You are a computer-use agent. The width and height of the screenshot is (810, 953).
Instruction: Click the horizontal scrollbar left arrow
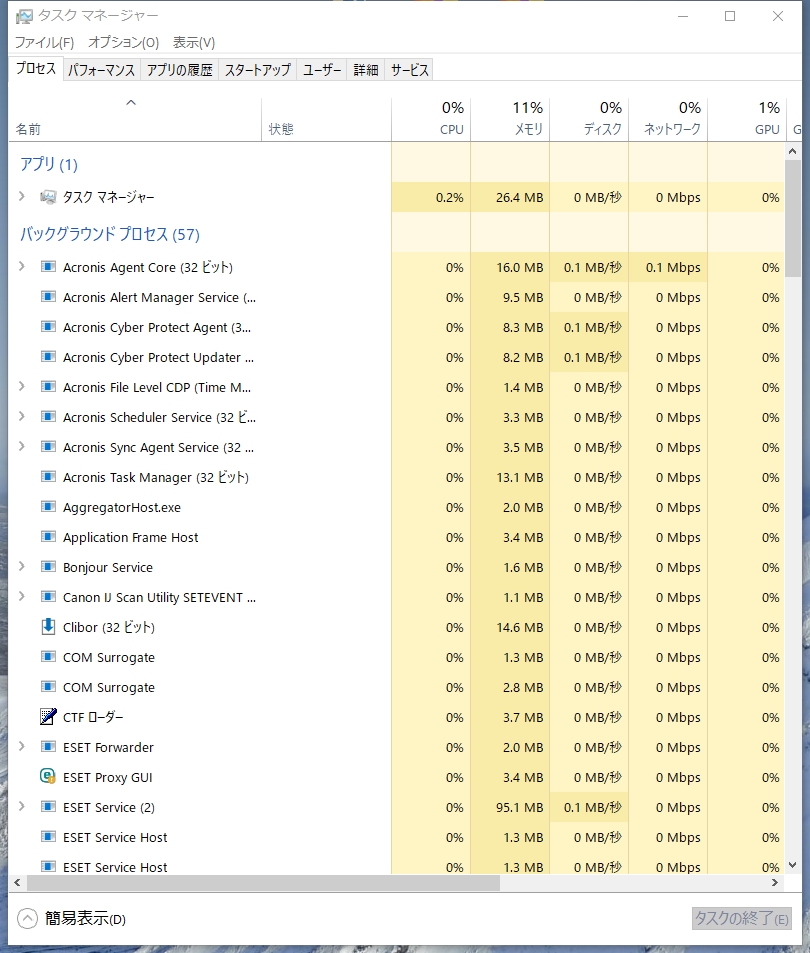pos(17,882)
